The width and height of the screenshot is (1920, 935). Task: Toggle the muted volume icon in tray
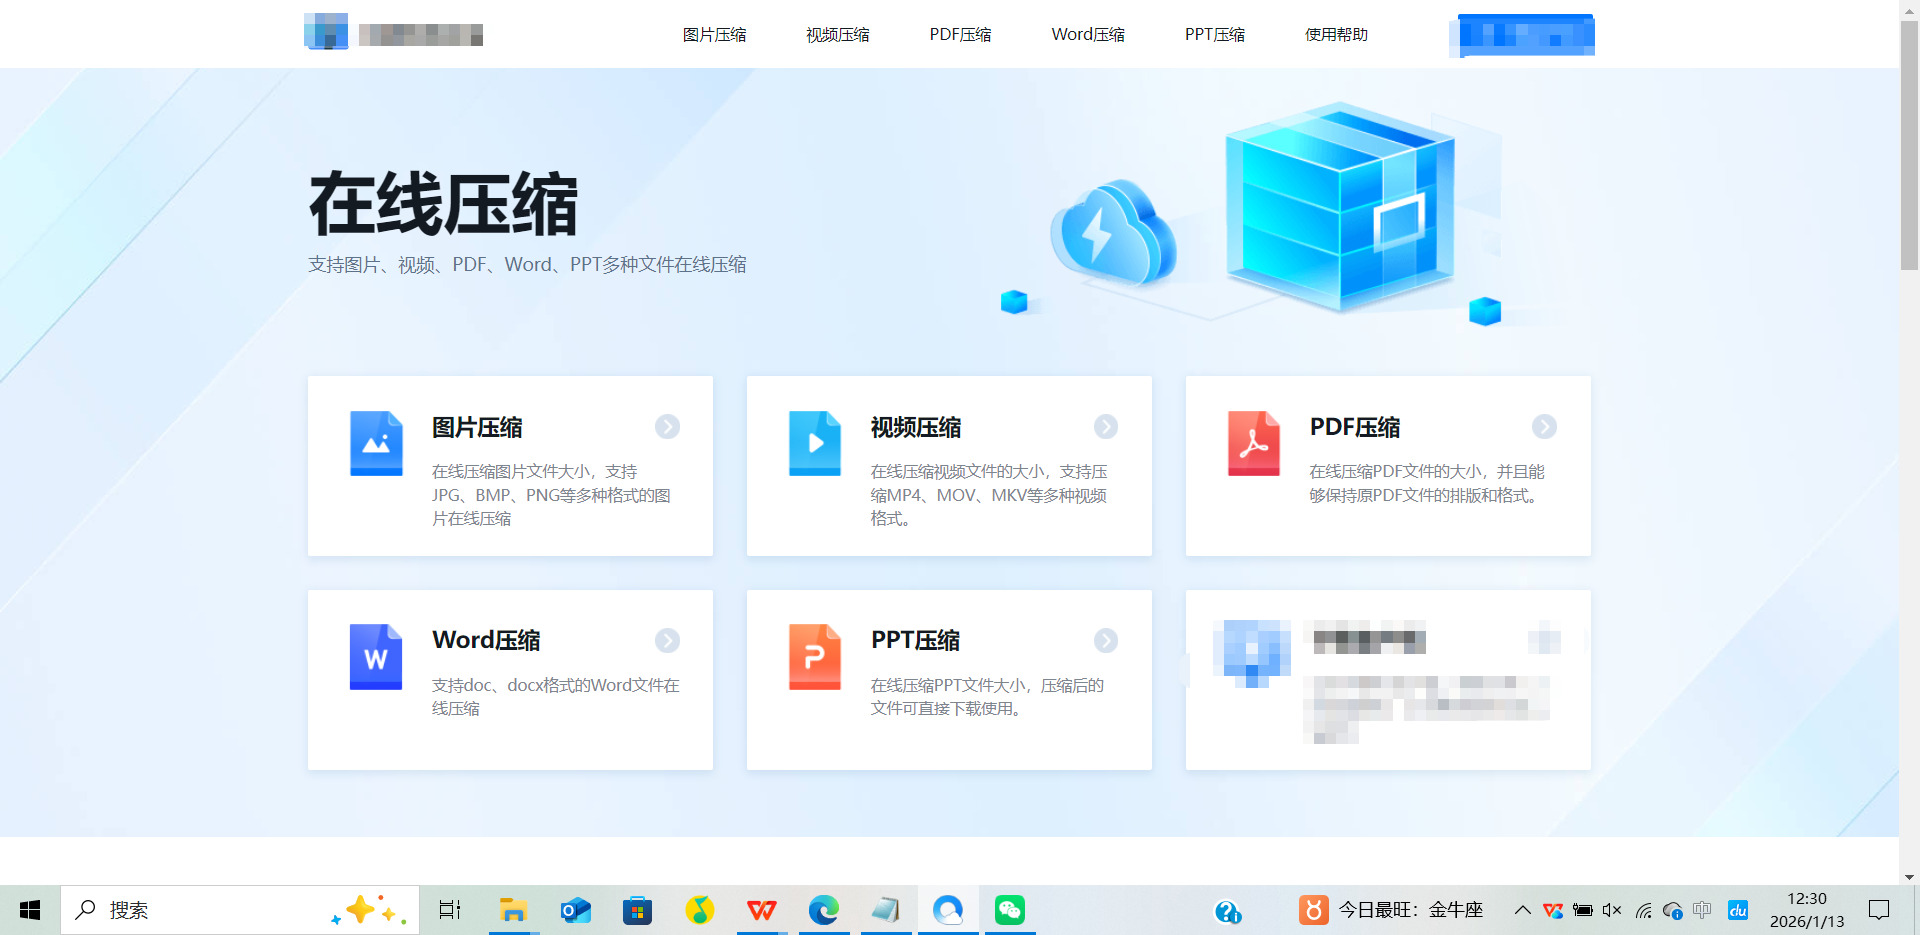point(1611,910)
